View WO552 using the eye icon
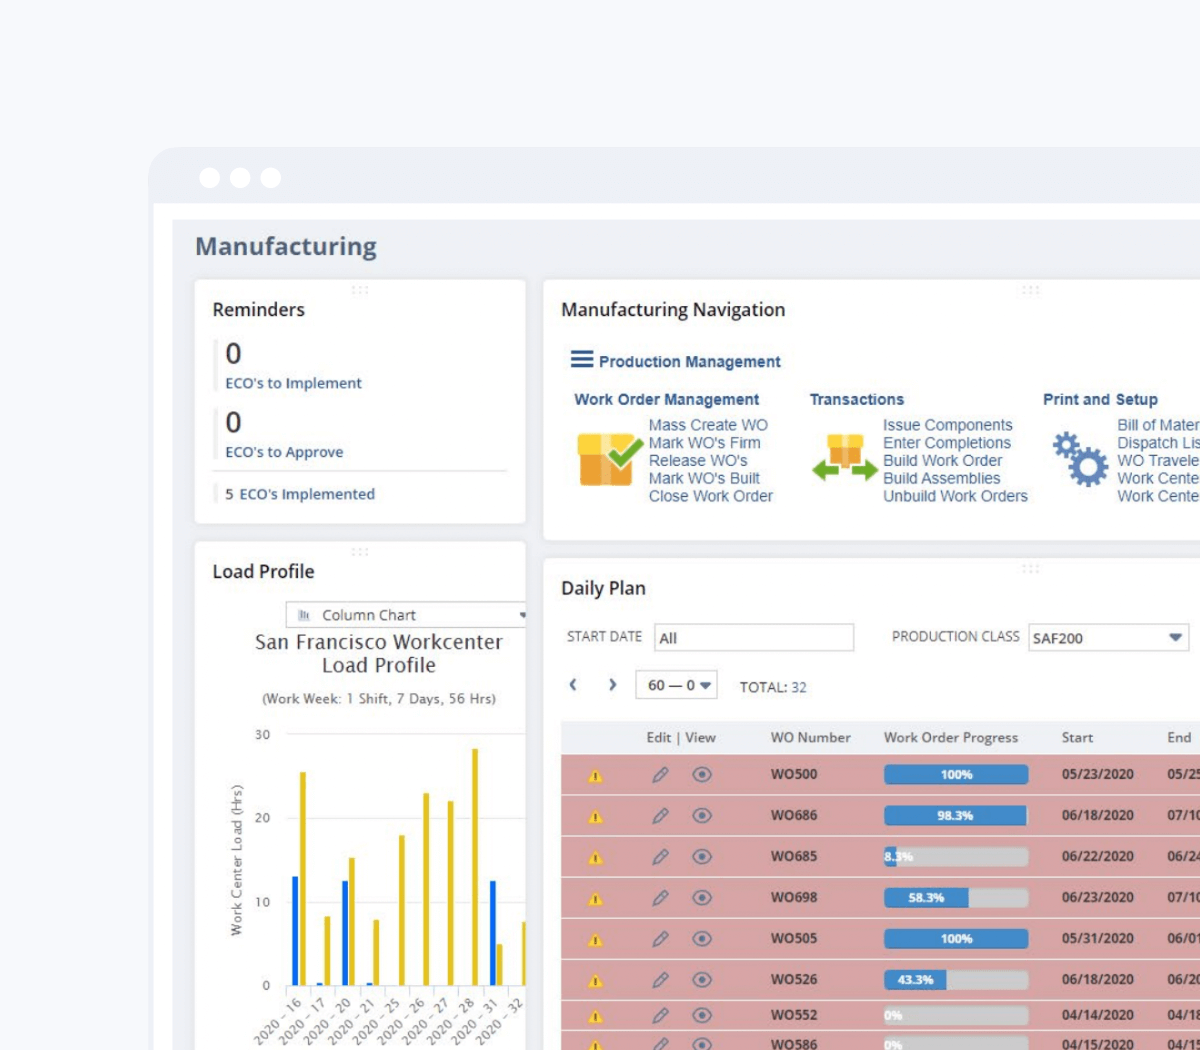Image resolution: width=1200 pixels, height=1050 pixels. point(702,1014)
